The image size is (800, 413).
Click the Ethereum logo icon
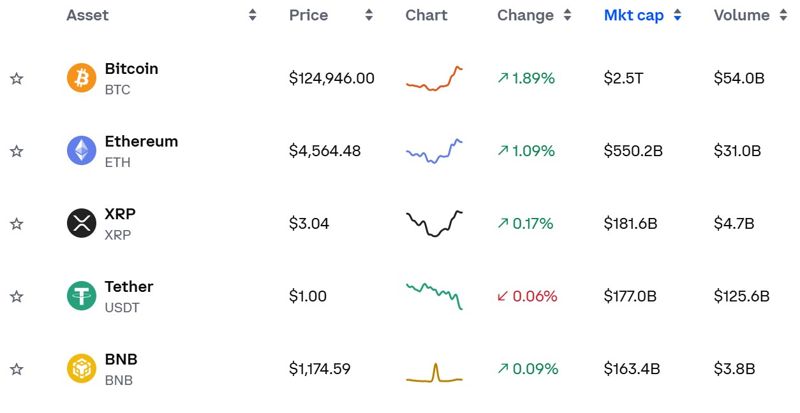tap(81, 151)
